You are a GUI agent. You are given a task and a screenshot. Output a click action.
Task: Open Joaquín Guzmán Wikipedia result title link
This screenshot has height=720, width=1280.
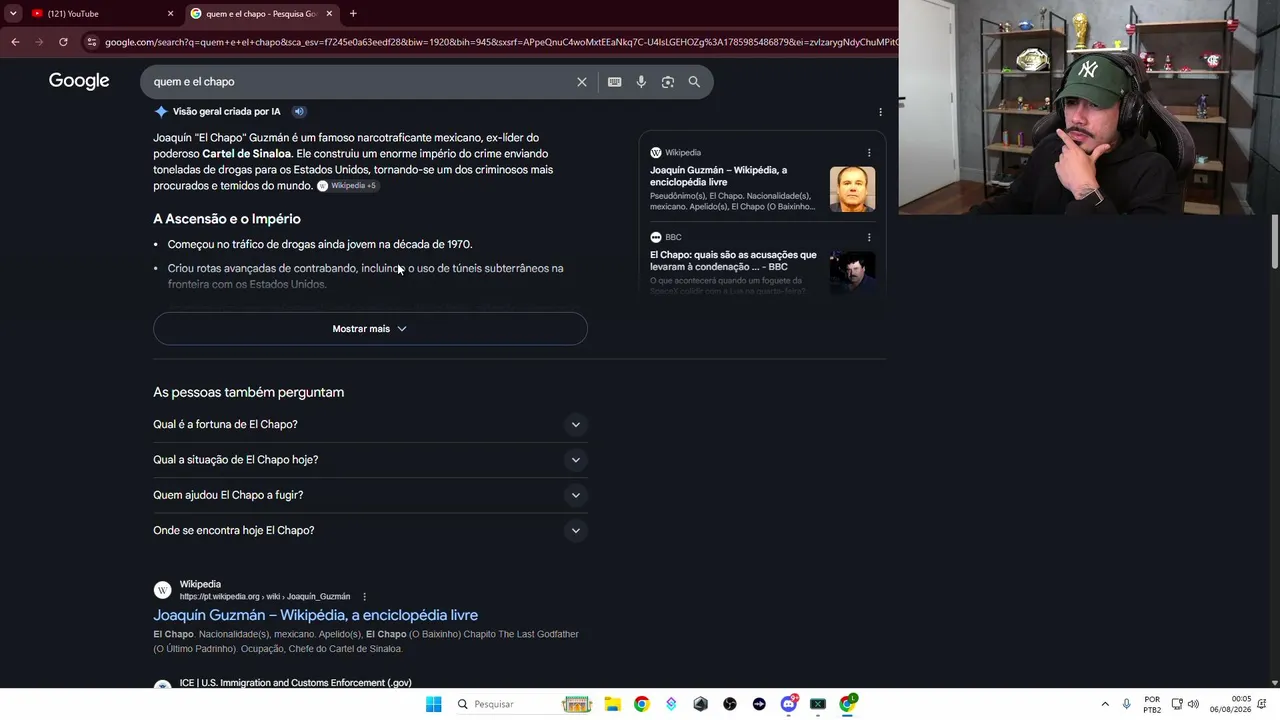pos(315,615)
